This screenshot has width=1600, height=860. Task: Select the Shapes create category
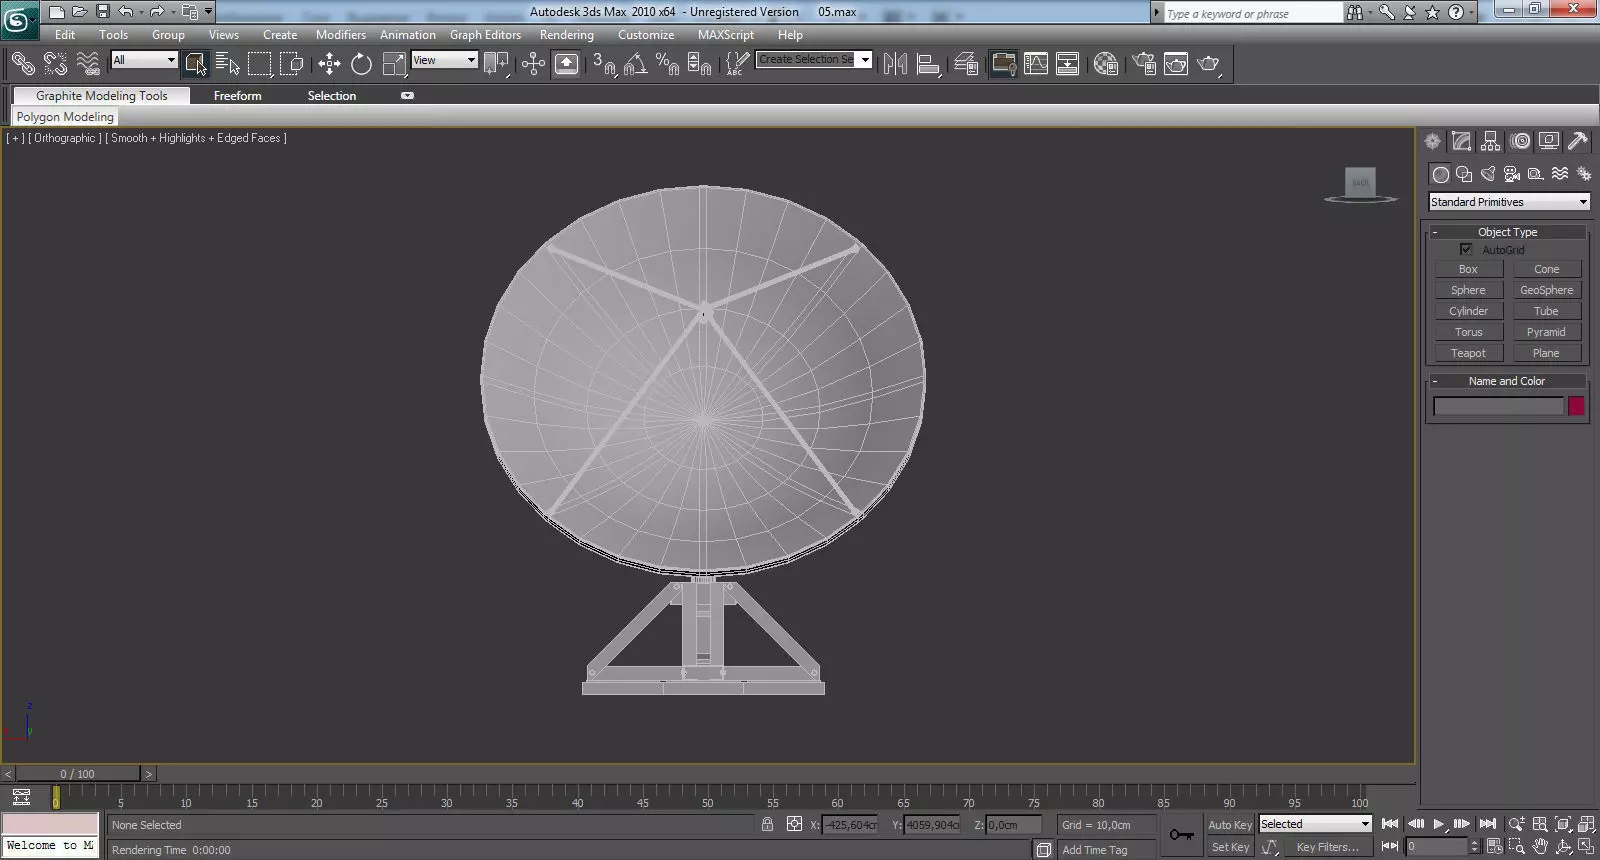[1464, 174]
